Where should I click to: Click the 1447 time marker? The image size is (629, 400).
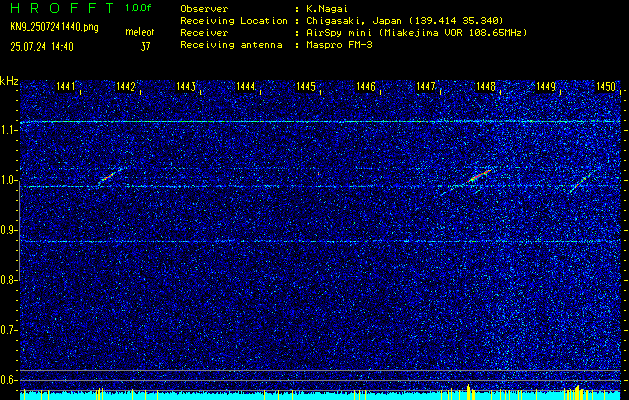coord(426,86)
